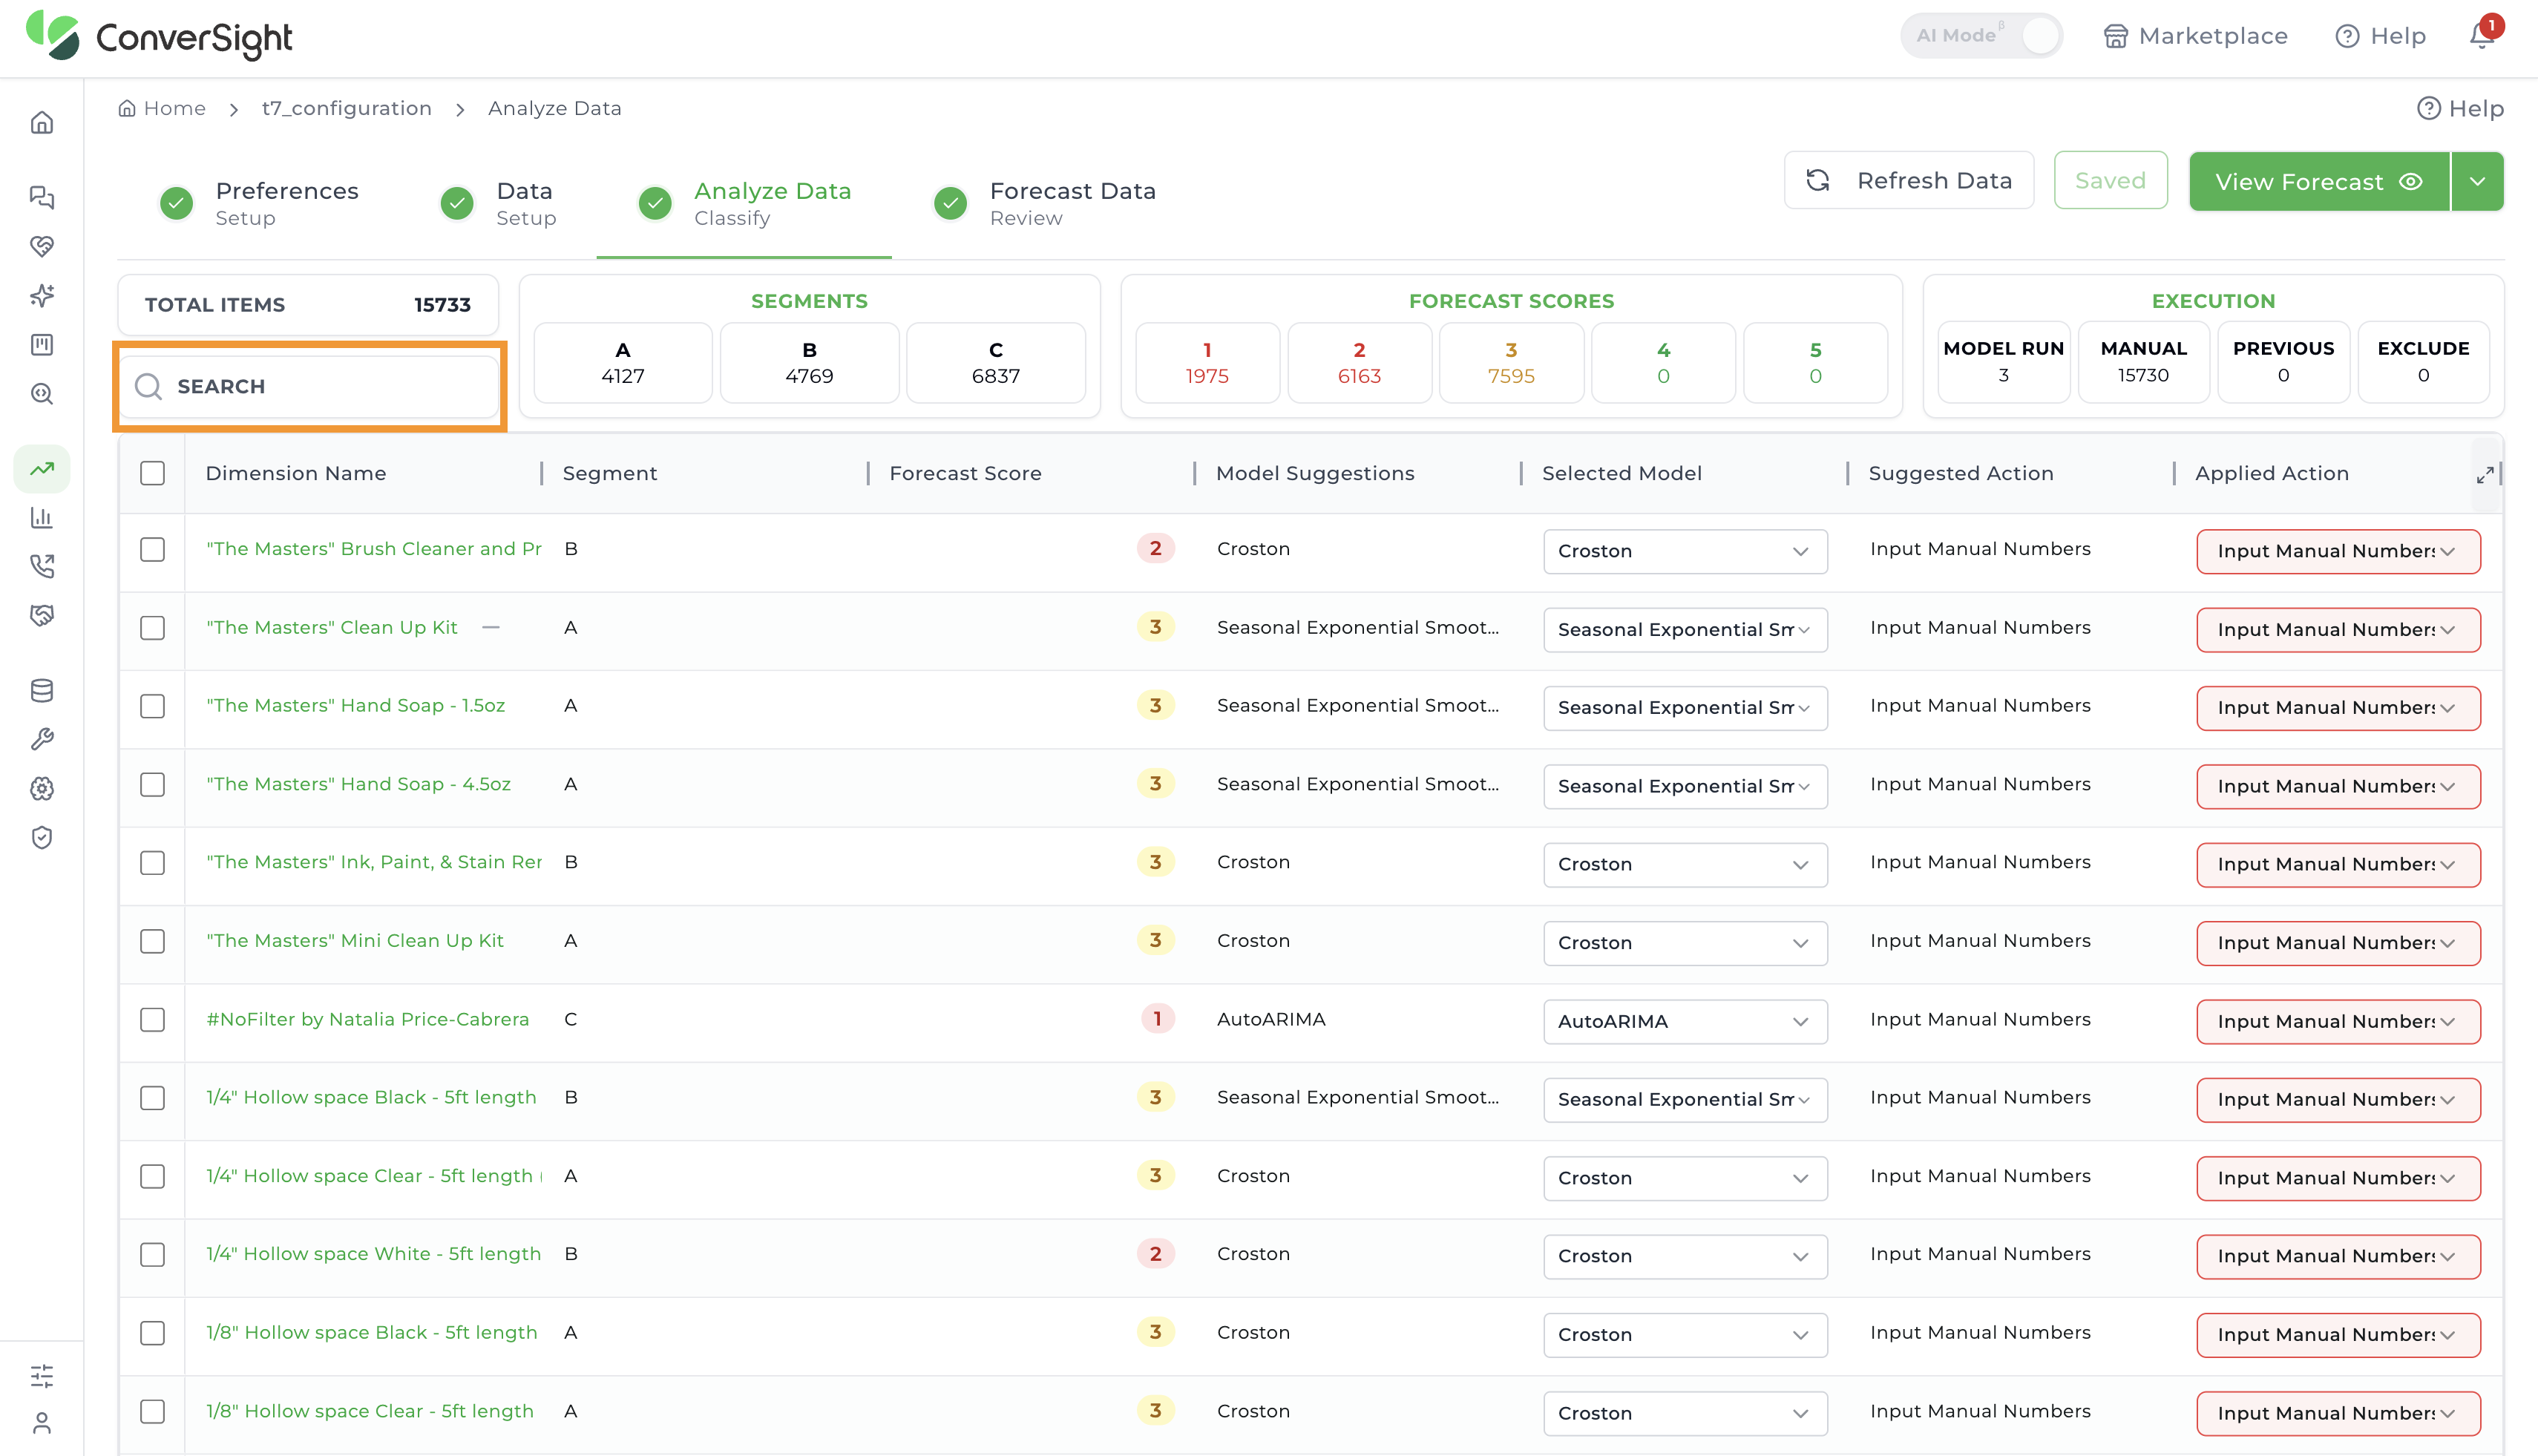Tick the #NoFilter by Natalia Price-Cabrera checkbox
Screen dimensions: 2538x1456
click(153, 1020)
